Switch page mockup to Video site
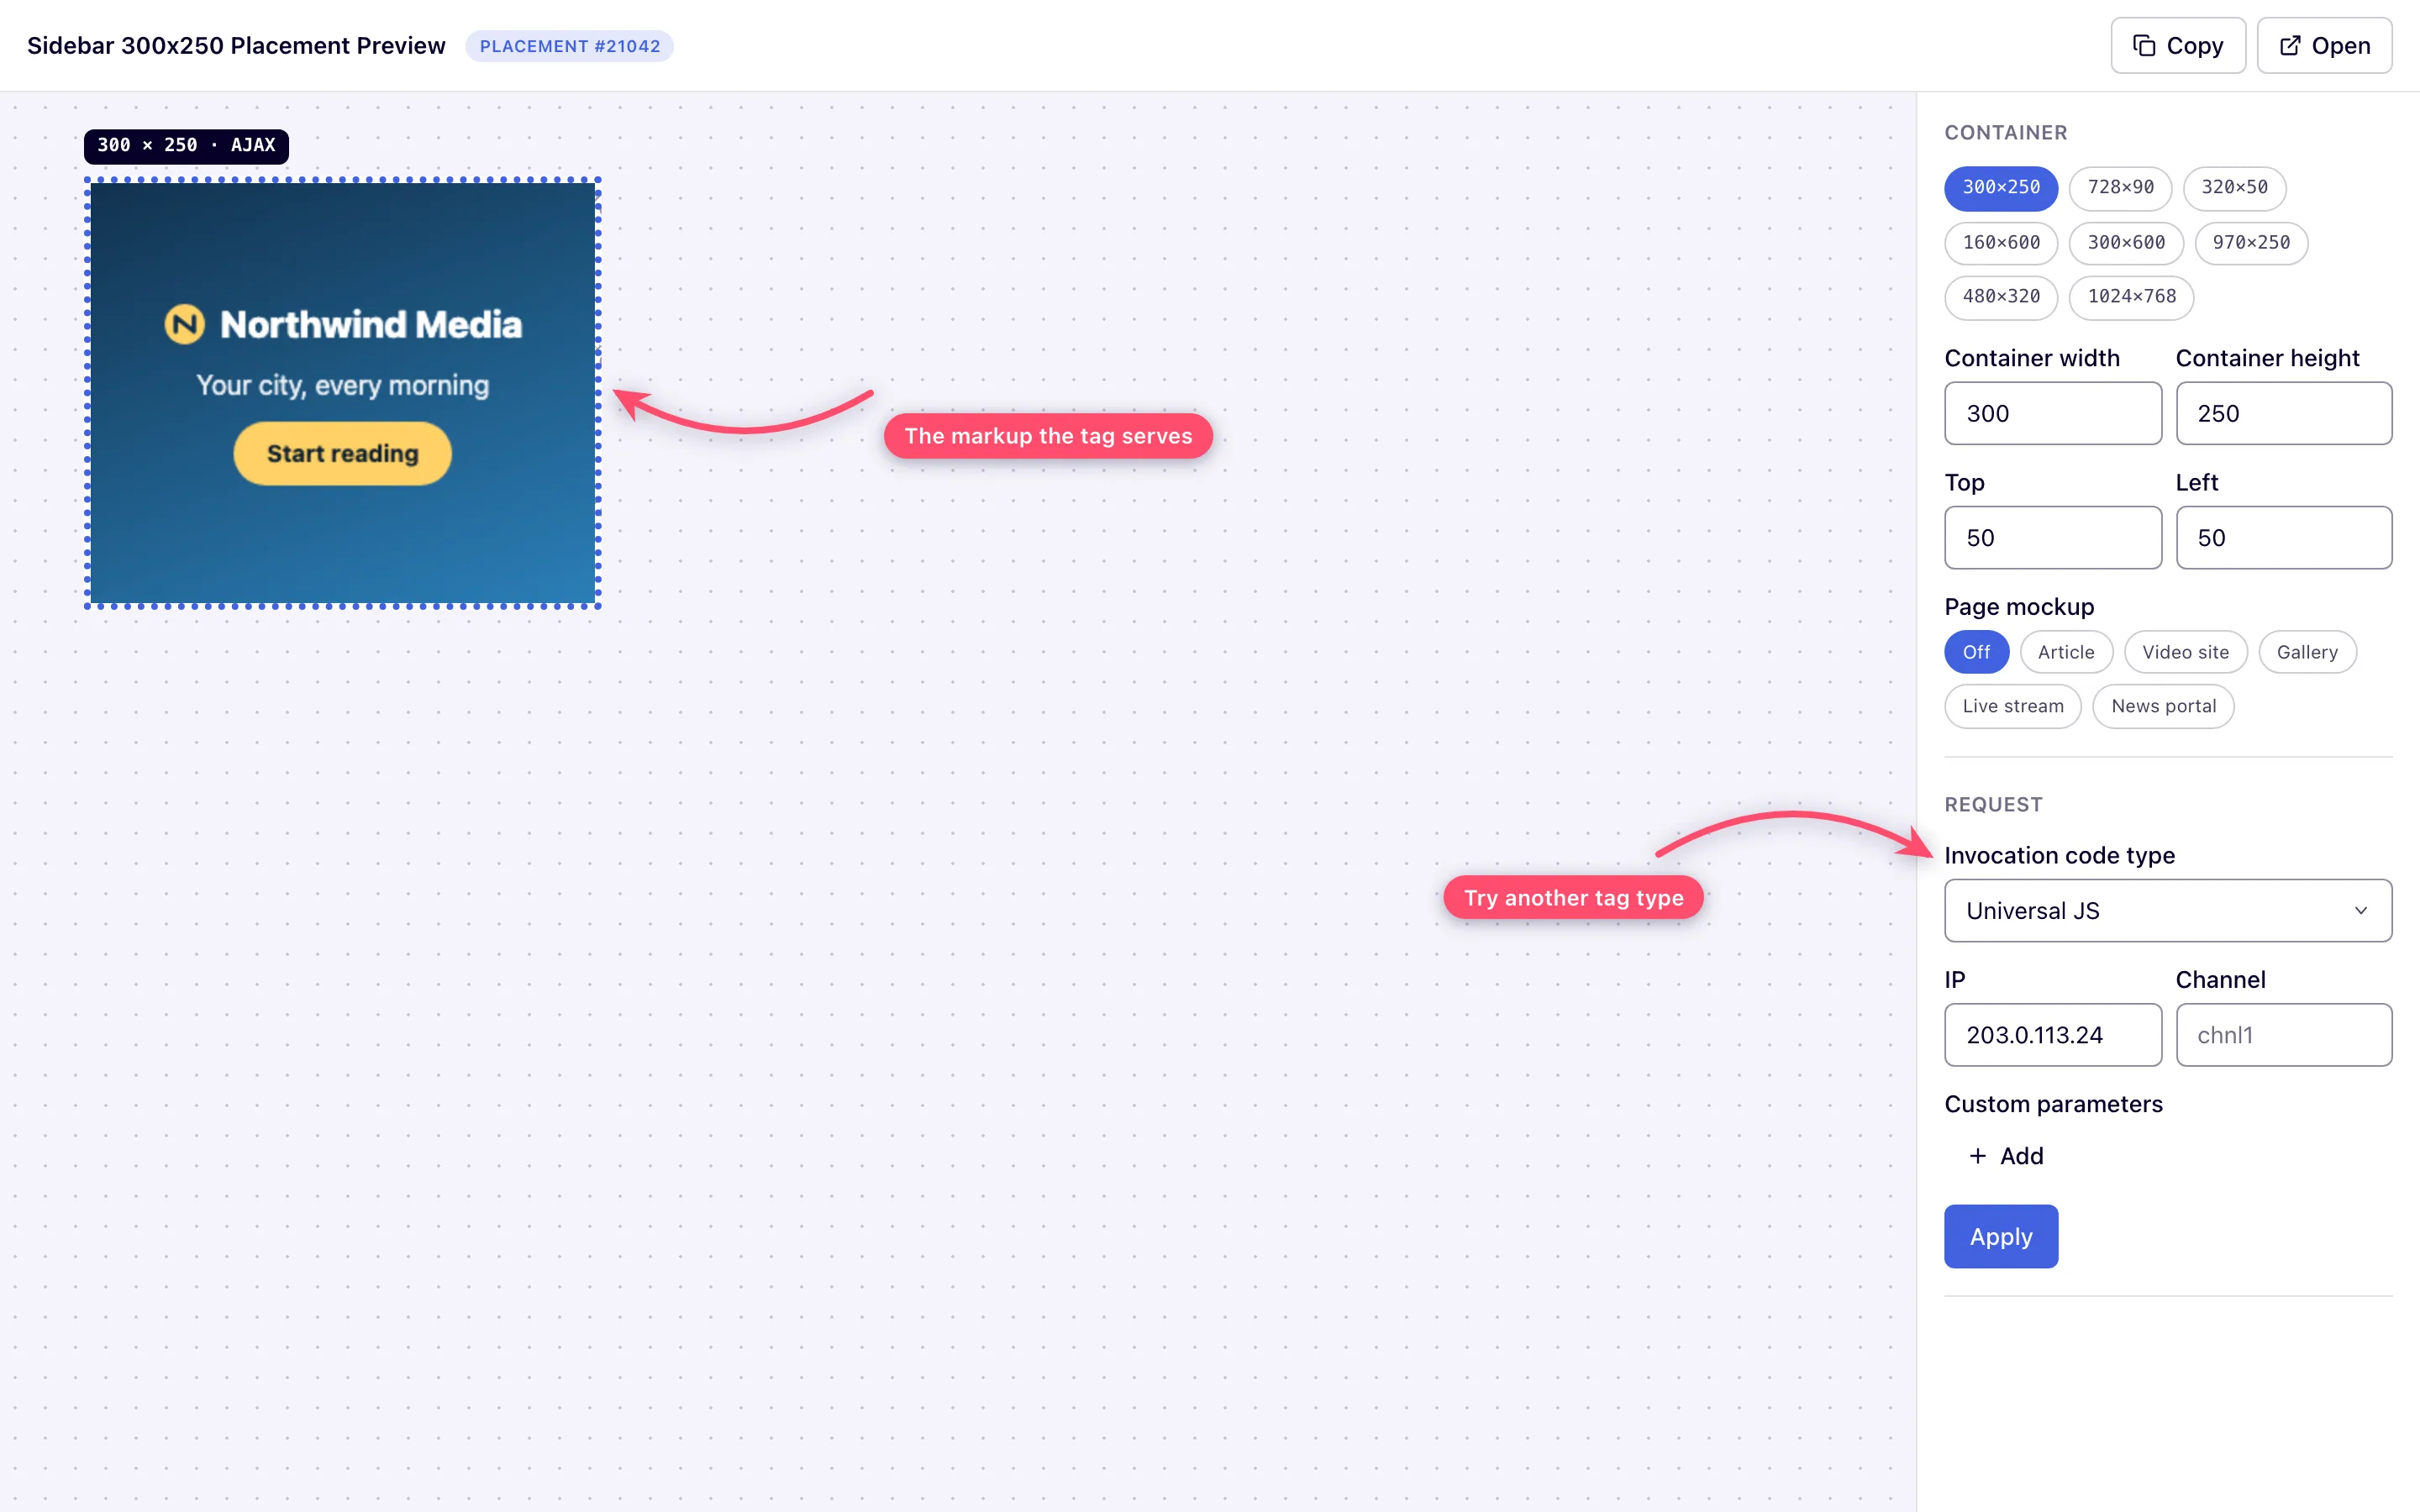This screenshot has width=2420, height=1512. pos(2185,652)
